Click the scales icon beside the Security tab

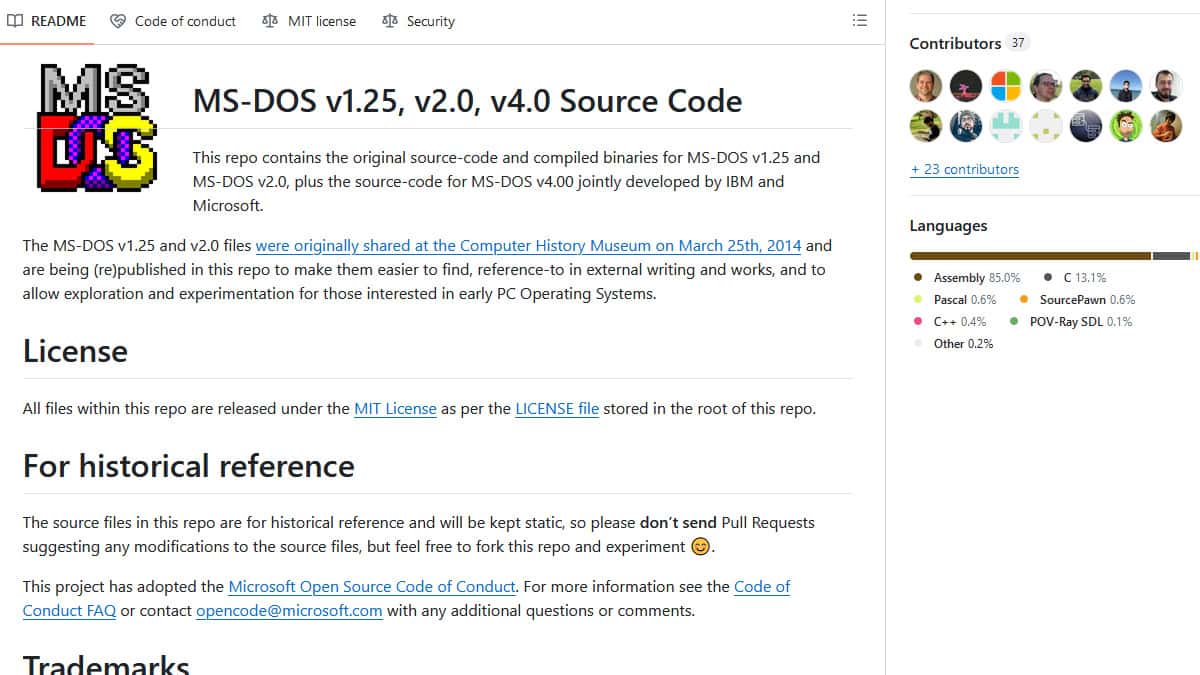pyautogui.click(x=390, y=21)
